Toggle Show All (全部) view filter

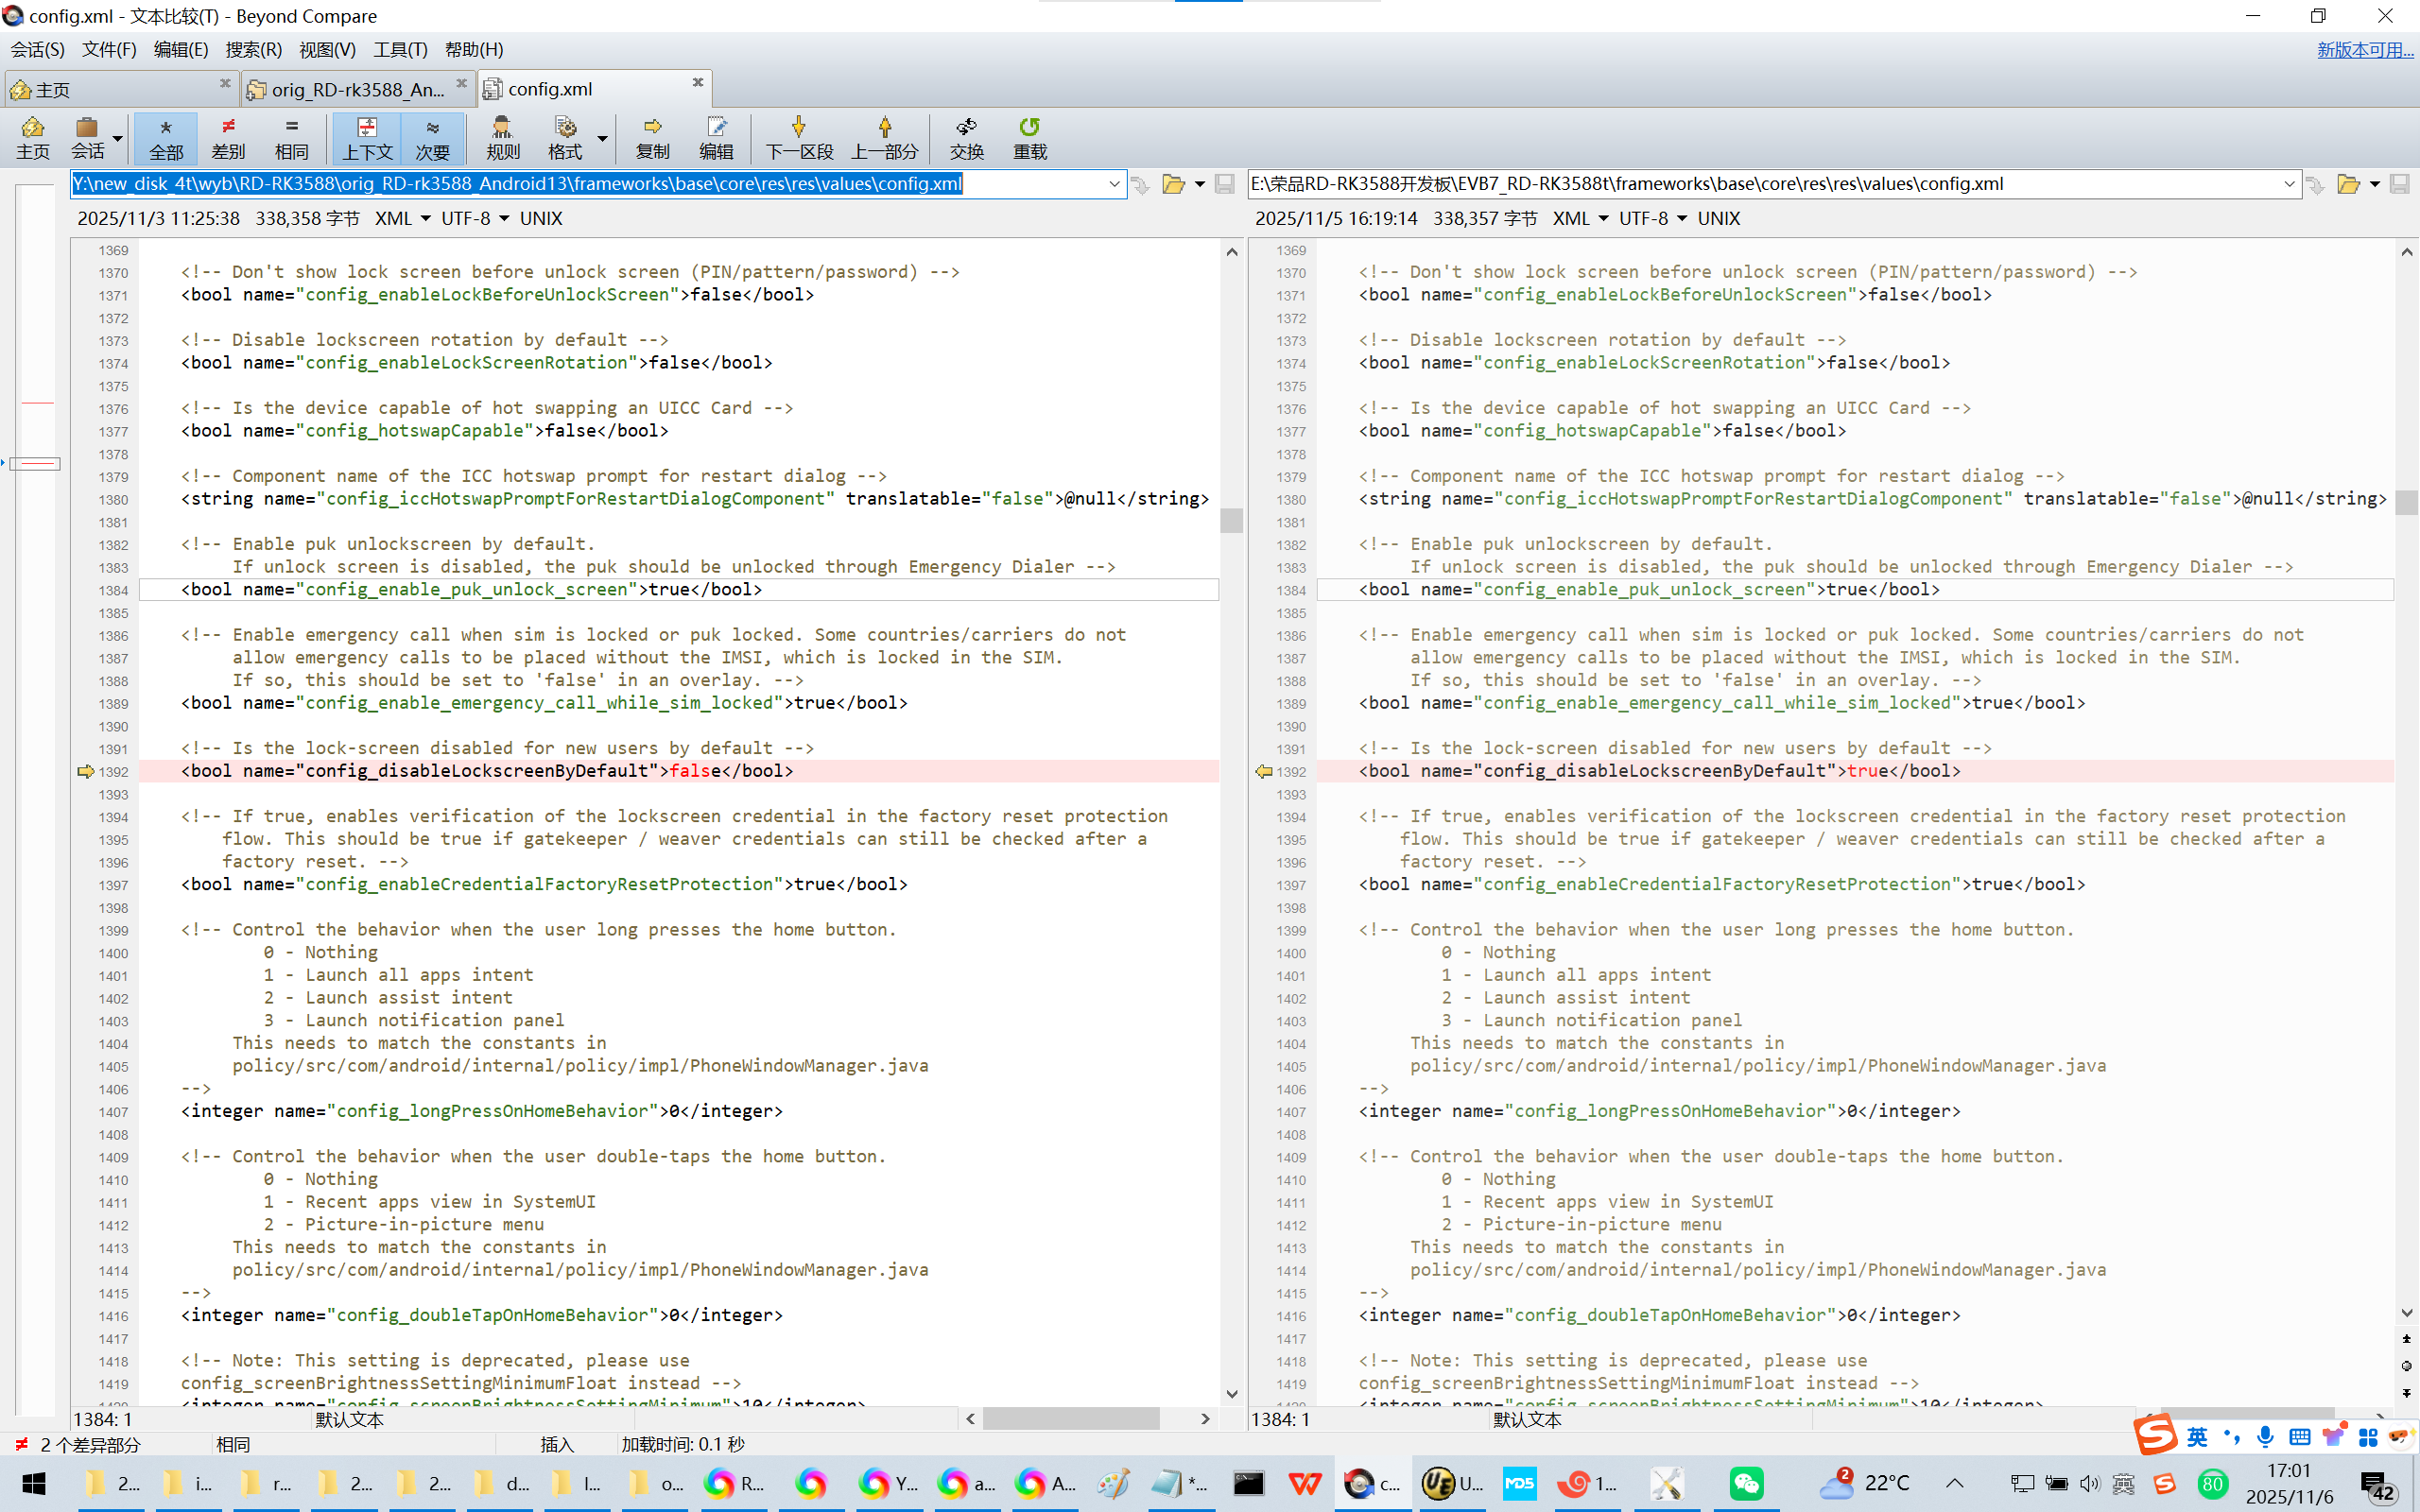tap(166, 137)
